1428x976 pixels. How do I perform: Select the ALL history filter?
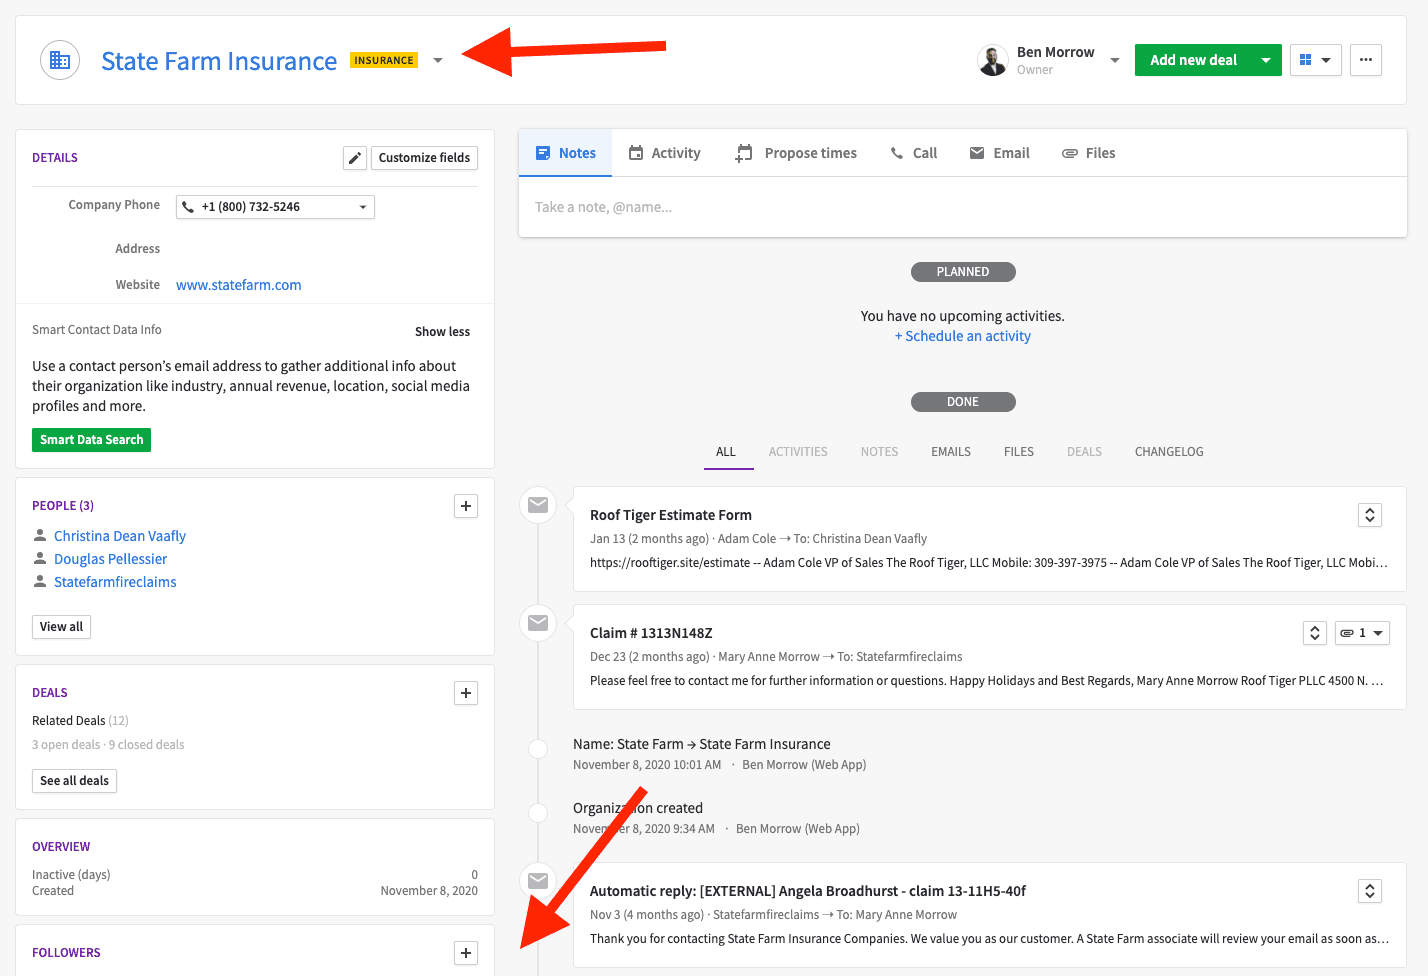[726, 452]
